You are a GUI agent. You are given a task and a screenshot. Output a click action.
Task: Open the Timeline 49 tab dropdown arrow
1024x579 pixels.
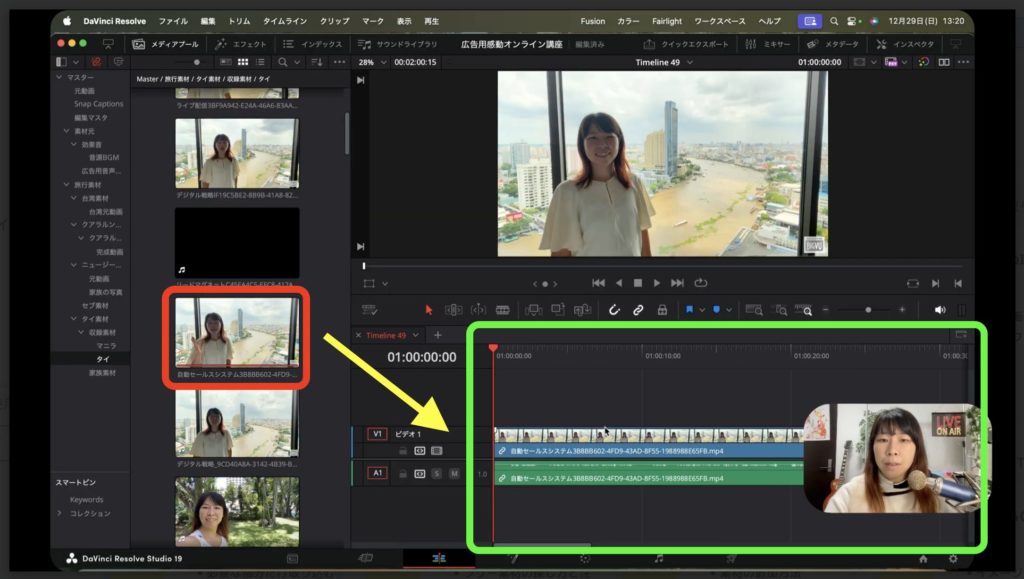coord(416,335)
